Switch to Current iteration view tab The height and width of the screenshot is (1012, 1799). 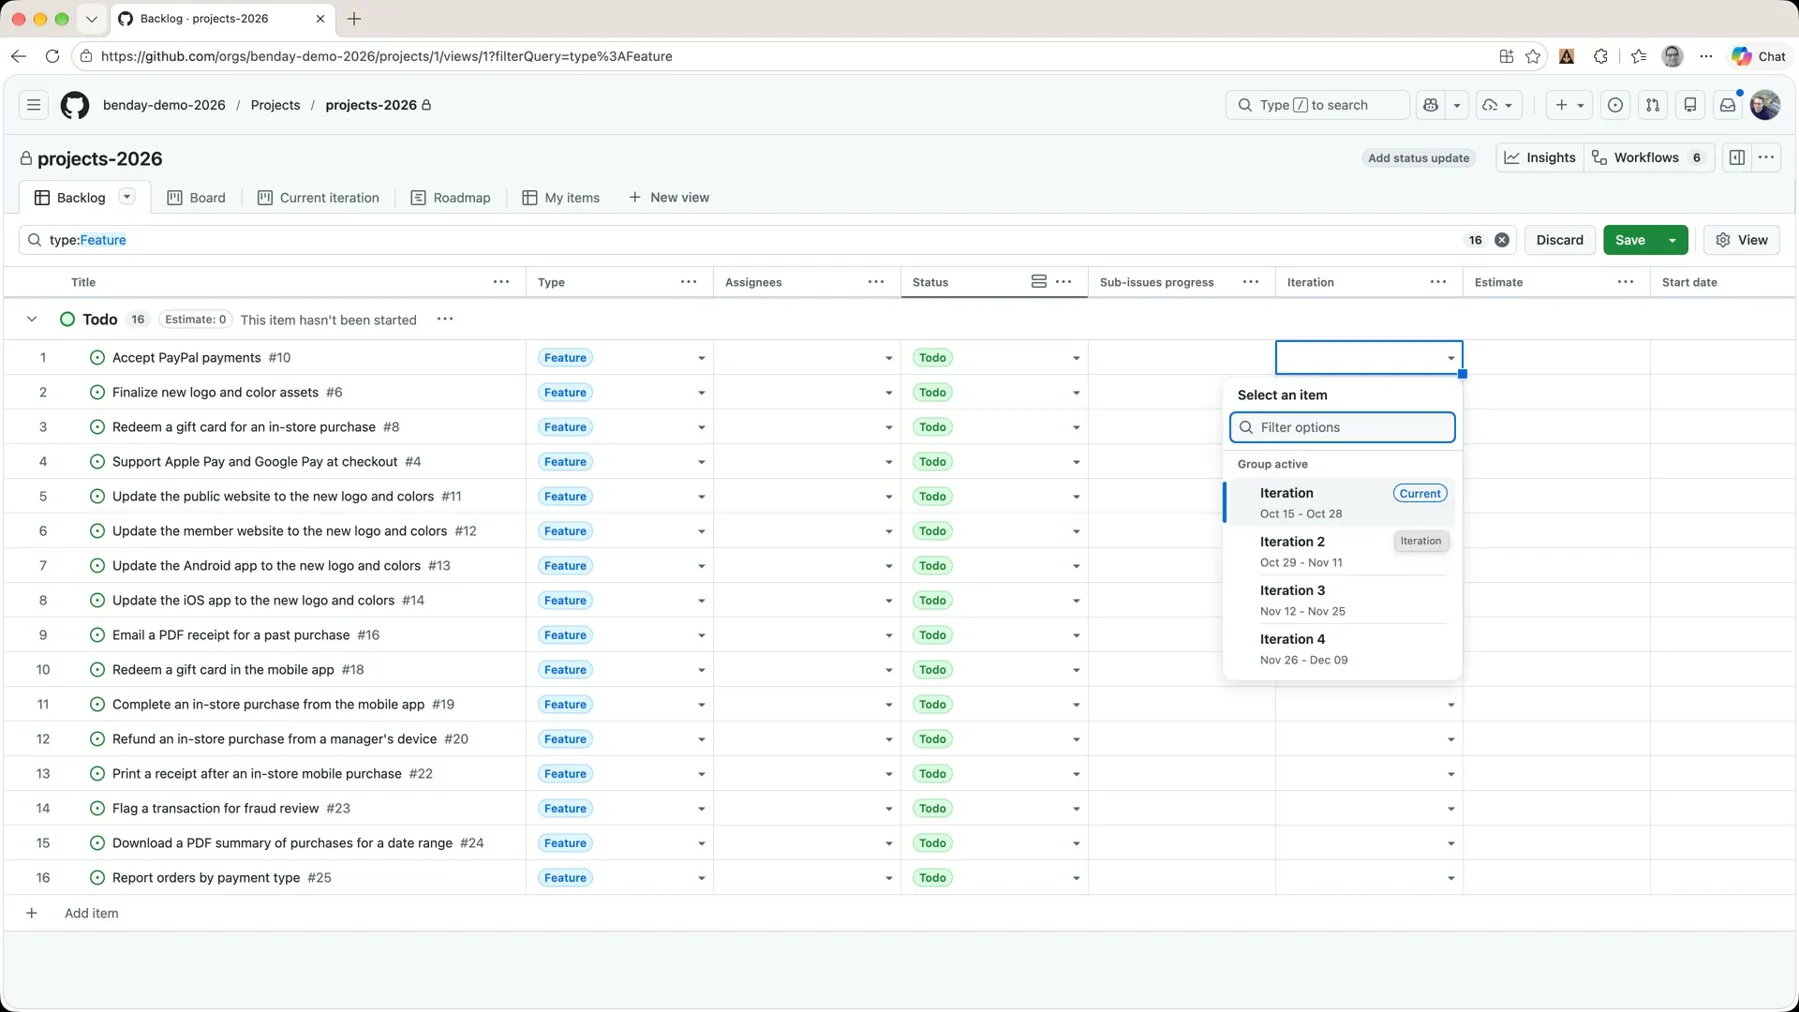tap(318, 198)
